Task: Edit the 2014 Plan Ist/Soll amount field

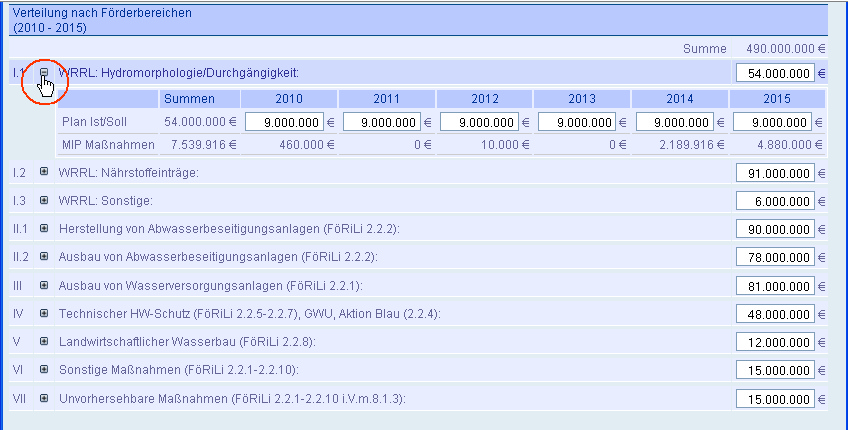Action: point(674,122)
